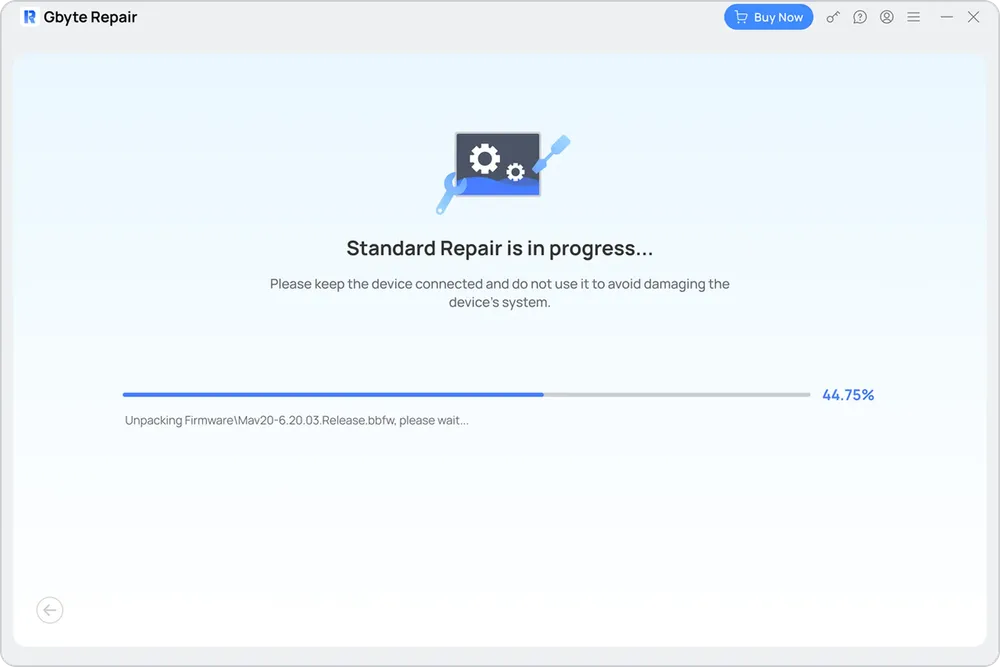Click the 44.75% progress value
Screen dimensions: 1000x667
pos(848,395)
